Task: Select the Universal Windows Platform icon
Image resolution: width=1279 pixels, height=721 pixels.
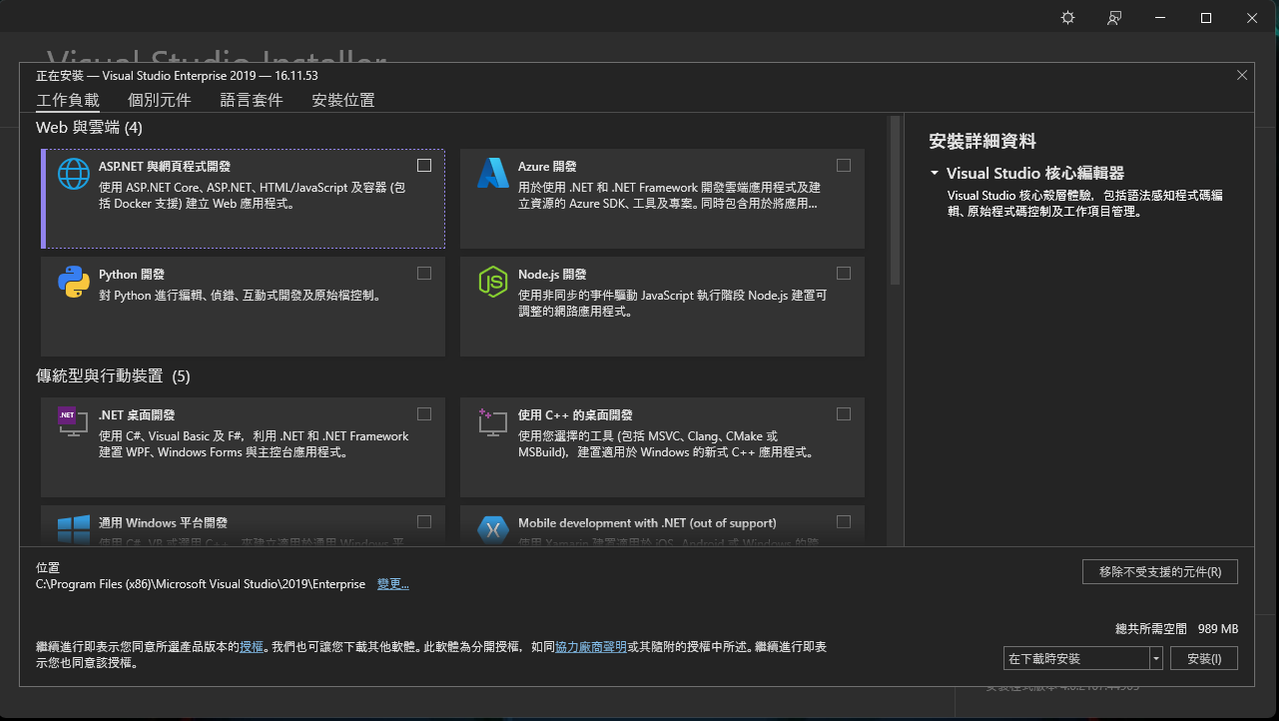Action: coord(73,529)
